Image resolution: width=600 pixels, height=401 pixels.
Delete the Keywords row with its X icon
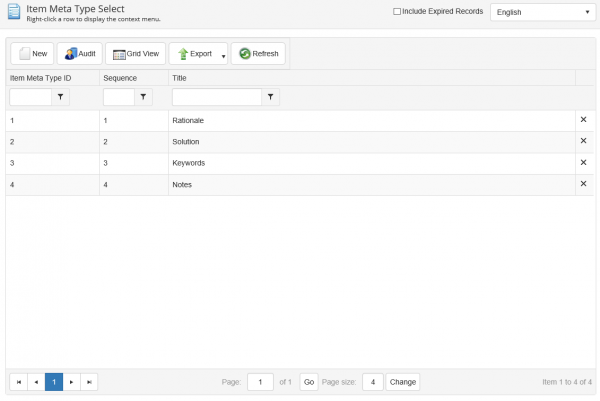pos(584,163)
